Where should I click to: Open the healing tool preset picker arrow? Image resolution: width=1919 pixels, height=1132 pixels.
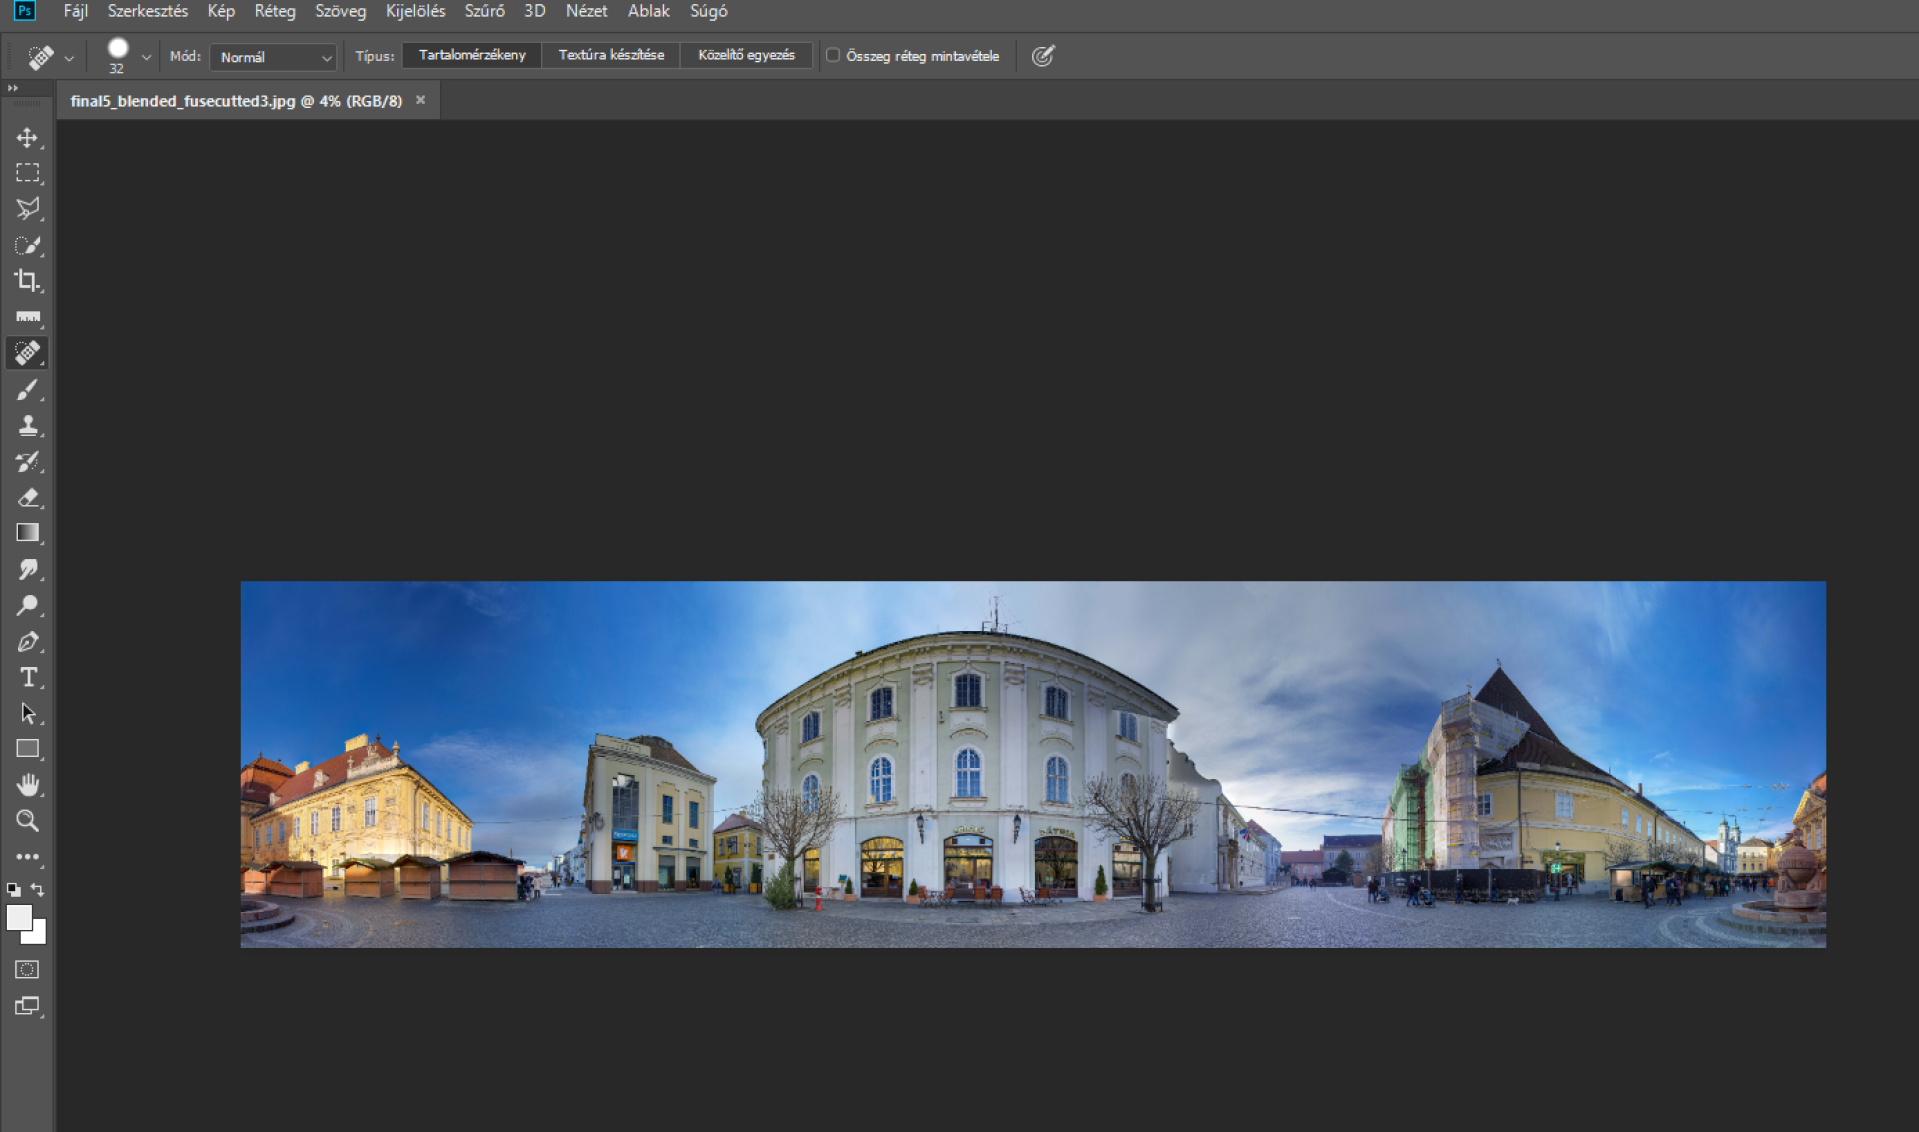[69, 58]
